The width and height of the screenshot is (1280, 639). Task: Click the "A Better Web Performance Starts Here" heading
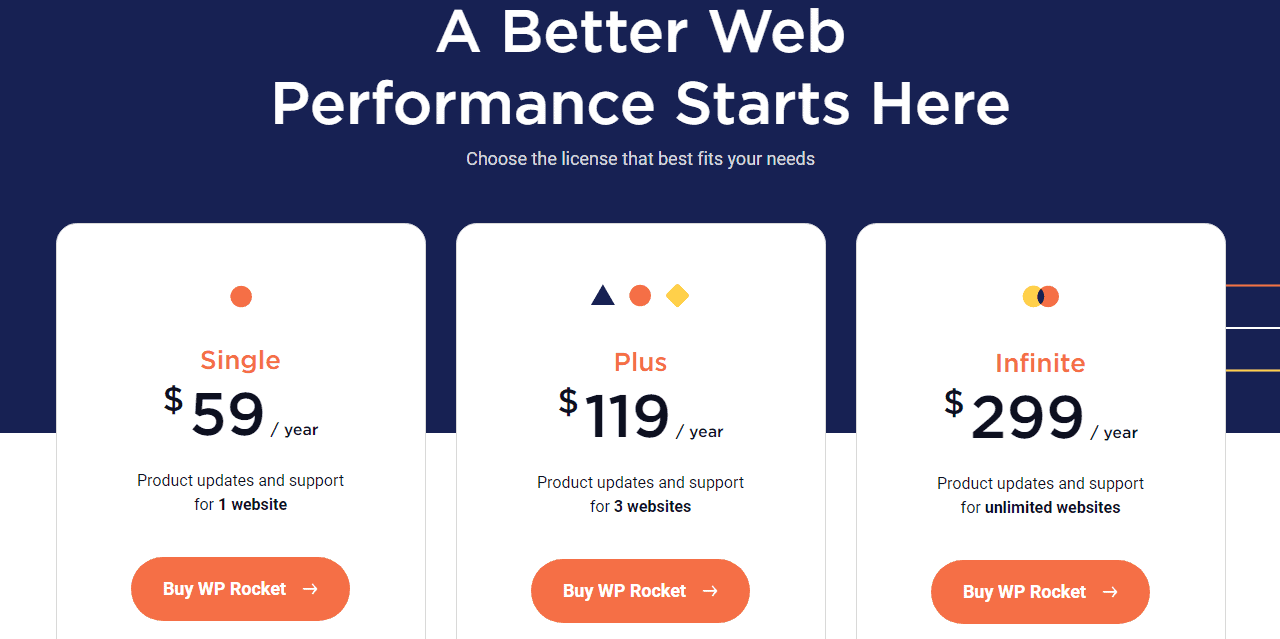coord(640,68)
